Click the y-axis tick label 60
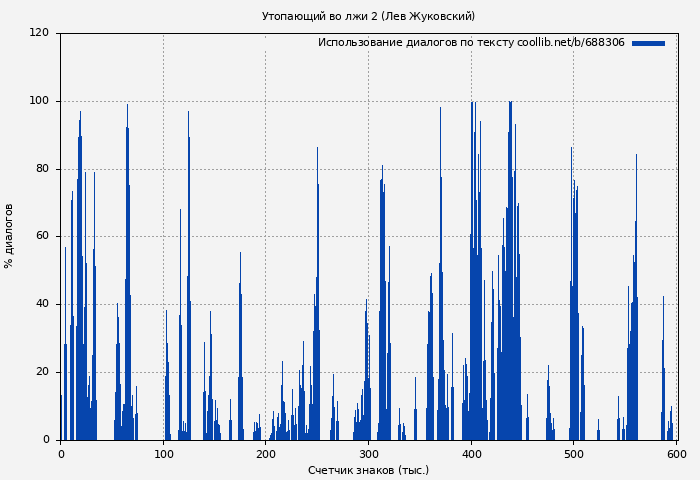Screen dimensions: 700x480 pyautogui.click(x=42, y=237)
